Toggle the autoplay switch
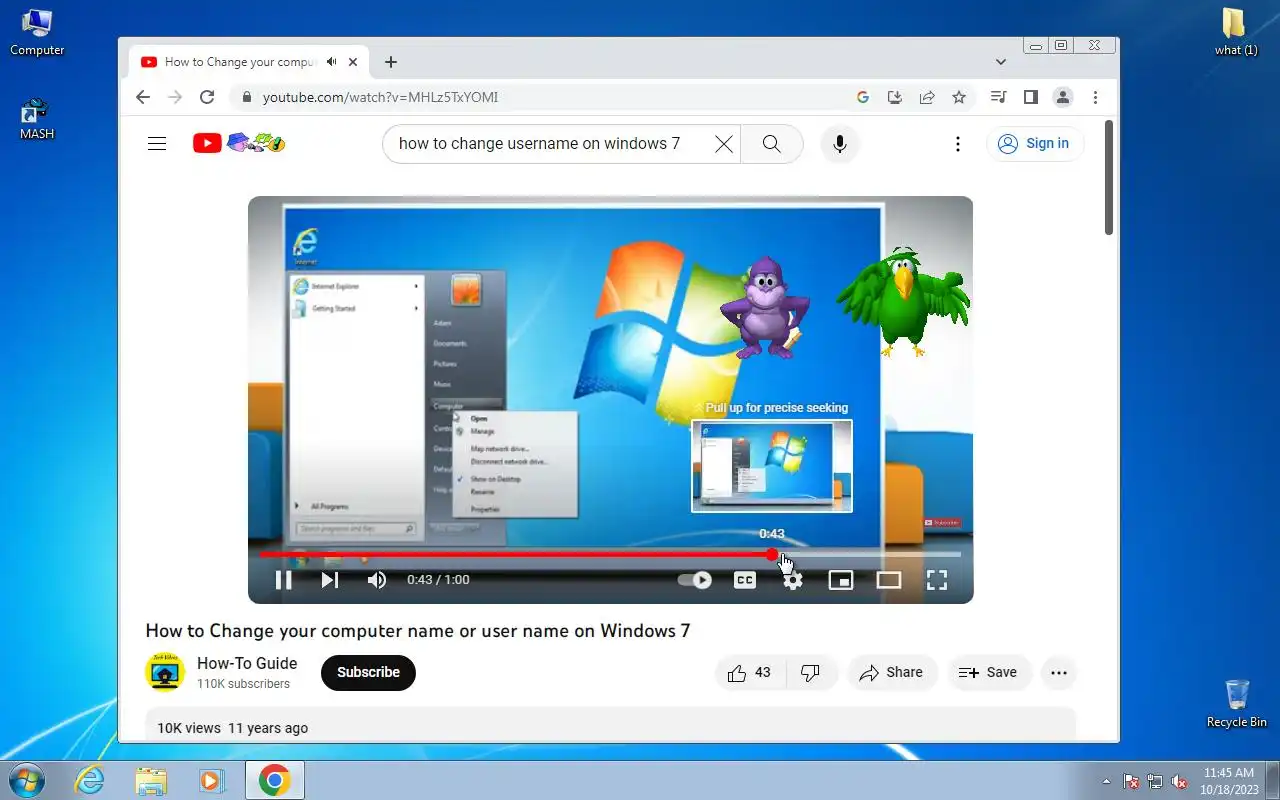Viewport: 1280px width, 800px height. pos(694,580)
